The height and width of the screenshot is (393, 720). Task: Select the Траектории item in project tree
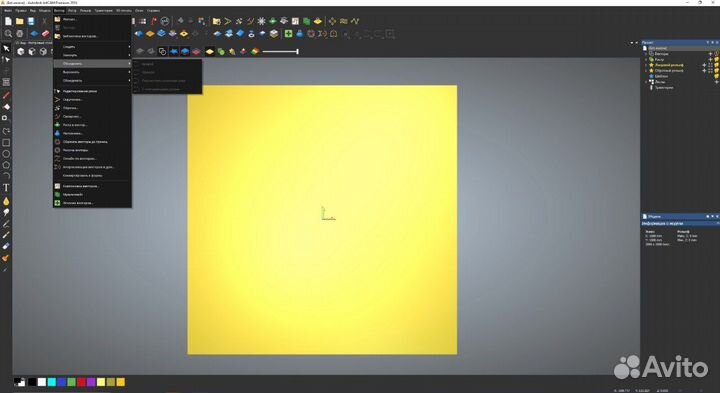tap(664, 87)
